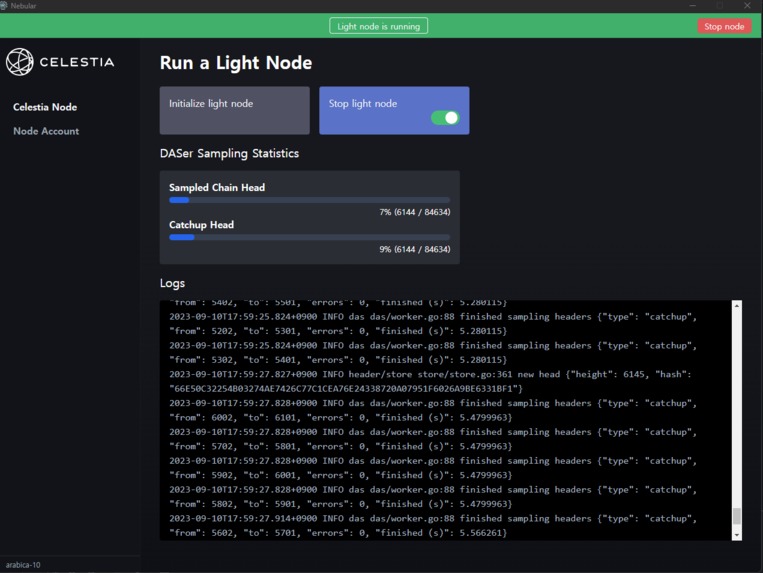Click the DASer Sampling Statistics heading

pyautogui.click(x=229, y=154)
